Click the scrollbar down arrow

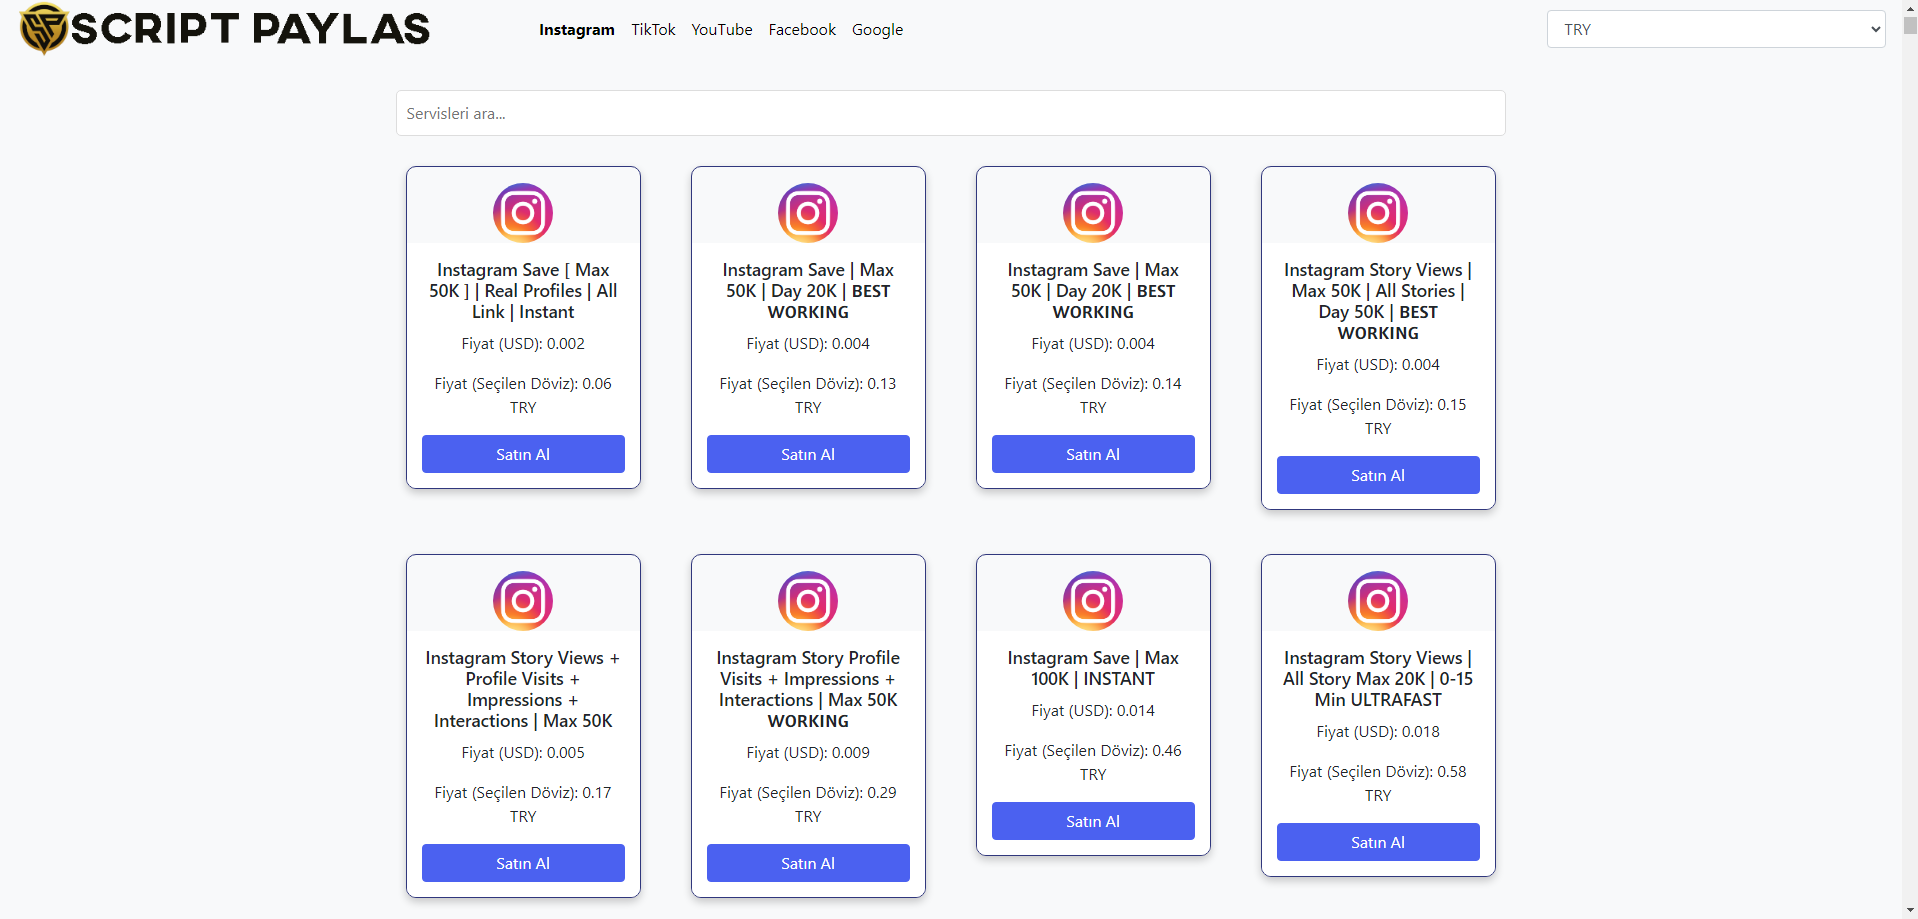point(1910,911)
